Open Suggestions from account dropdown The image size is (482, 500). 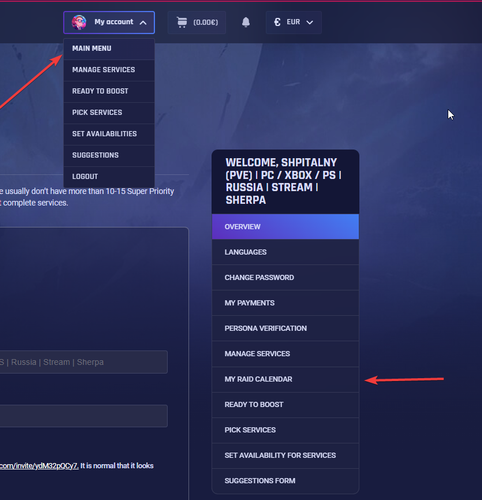[x=109, y=155]
